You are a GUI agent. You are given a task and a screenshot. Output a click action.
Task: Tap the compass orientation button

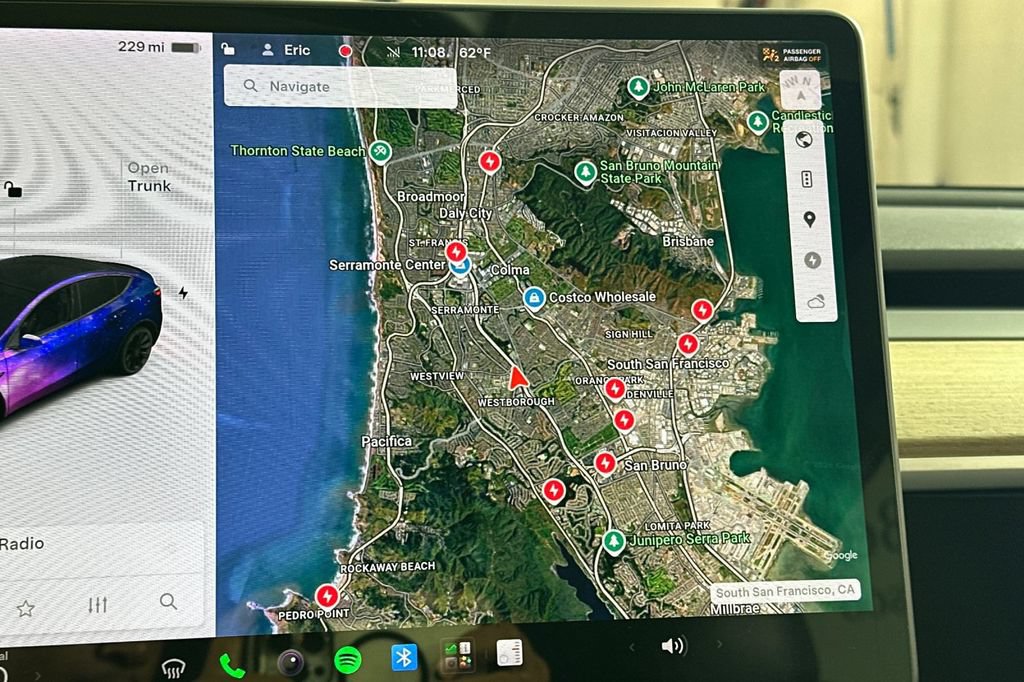click(800, 91)
